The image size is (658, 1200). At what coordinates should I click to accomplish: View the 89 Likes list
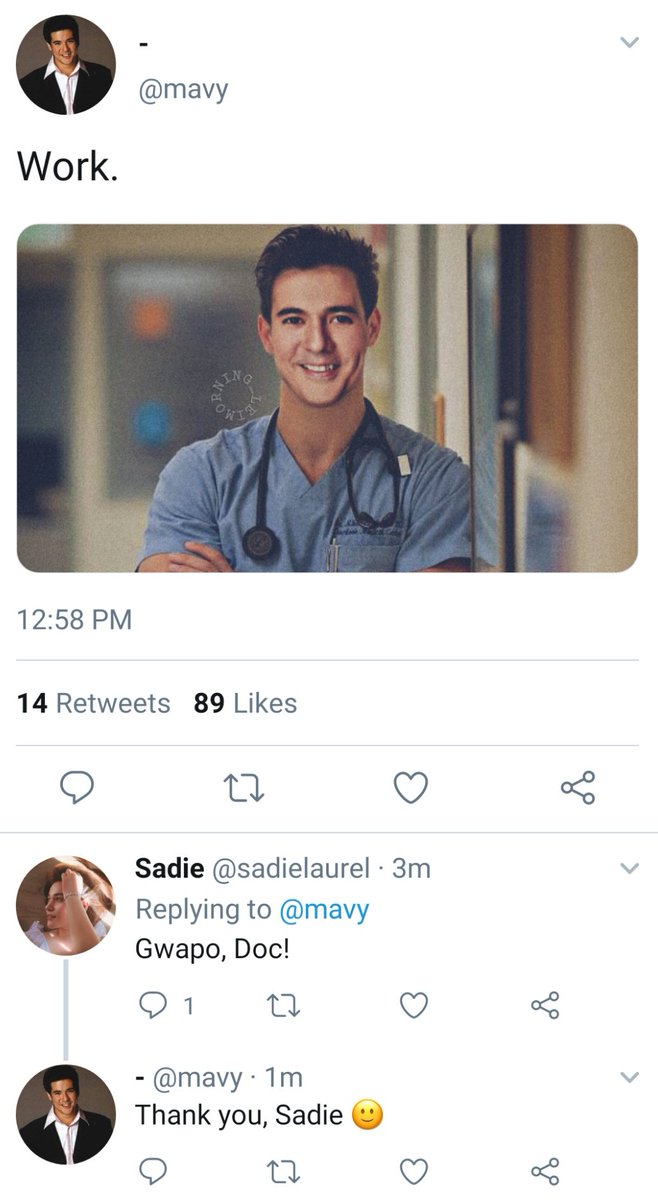246,703
